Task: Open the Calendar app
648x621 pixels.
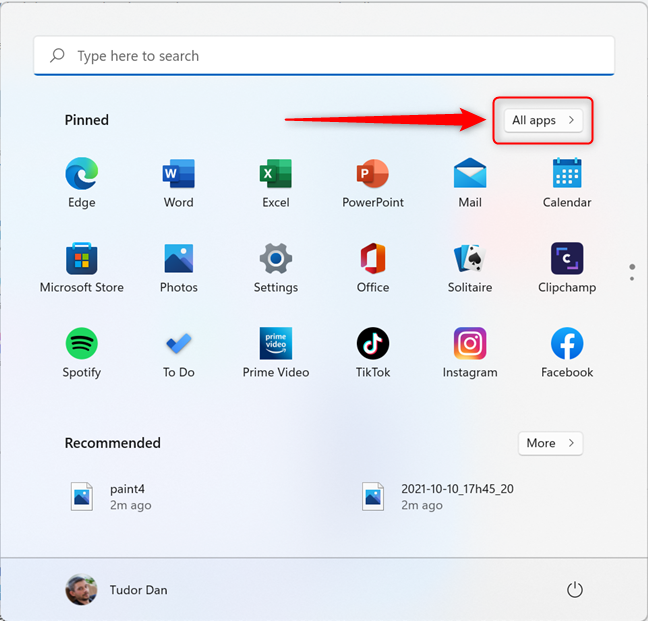Action: coord(567,183)
